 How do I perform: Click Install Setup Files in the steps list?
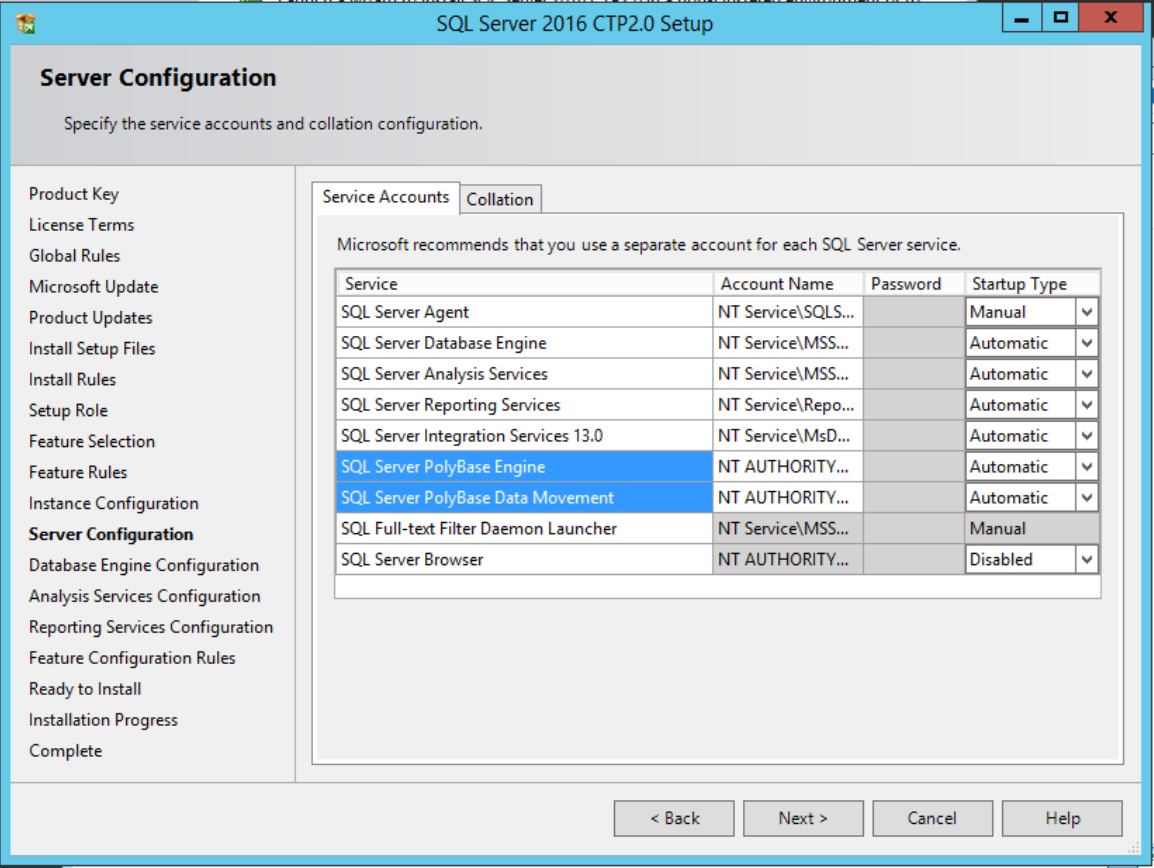pos(92,348)
